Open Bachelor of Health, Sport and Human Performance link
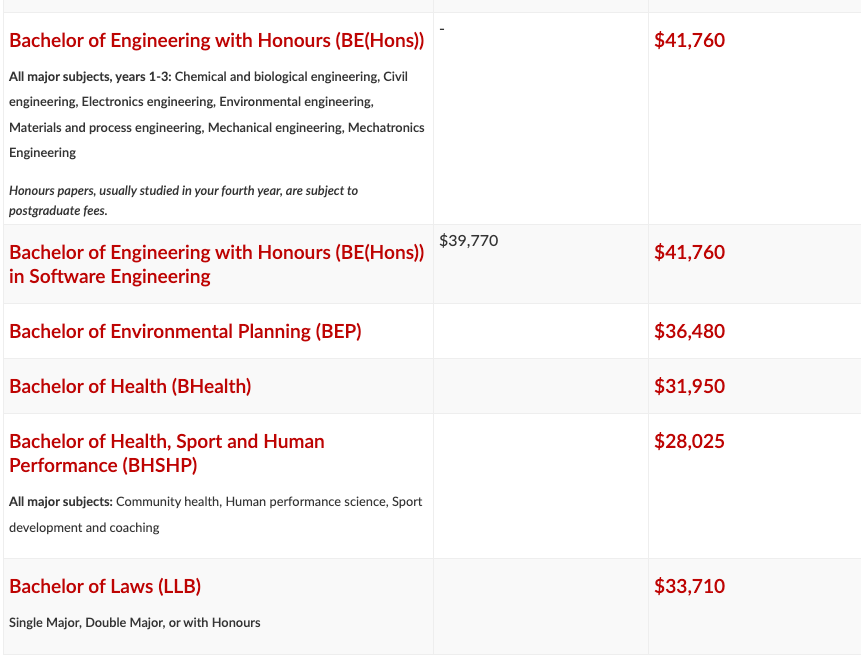Viewport: 861px width, 655px height. 166,453
